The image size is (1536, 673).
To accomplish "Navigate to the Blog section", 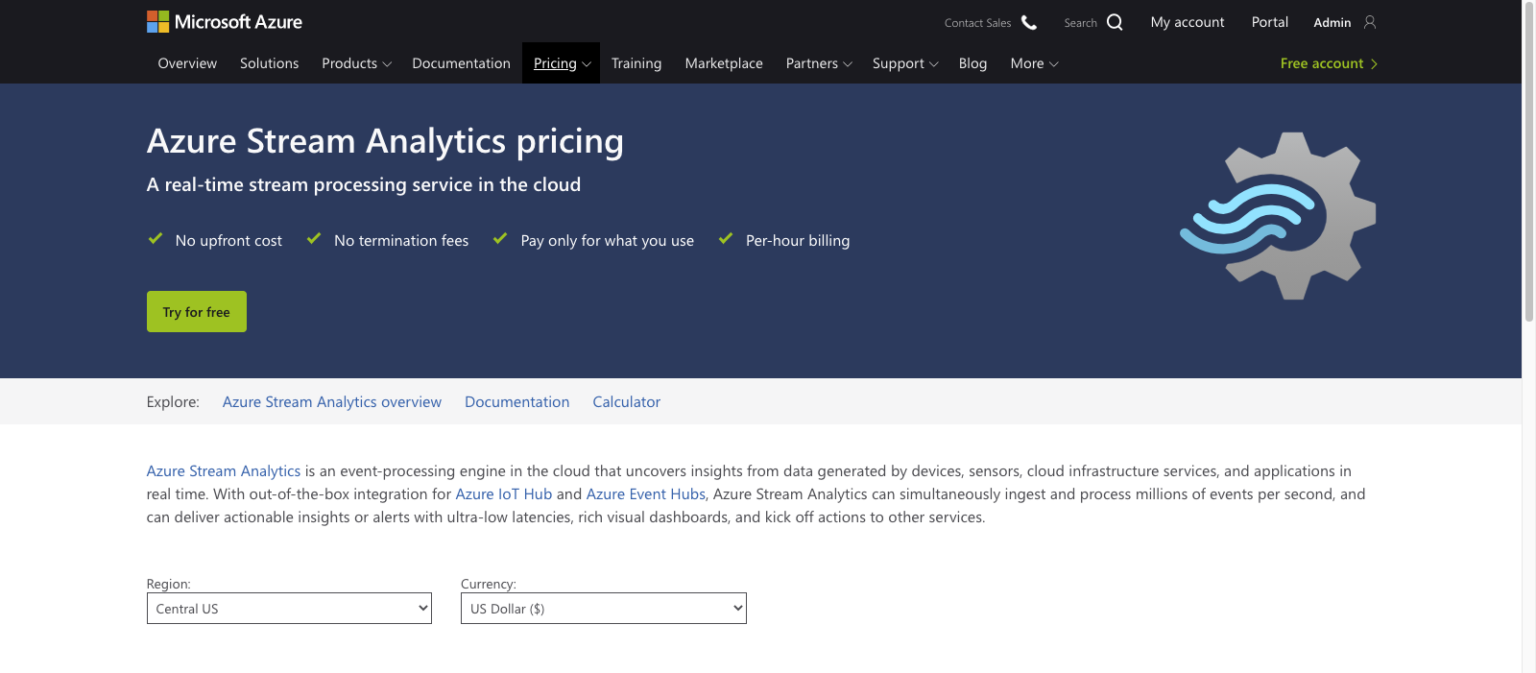I will click(972, 63).
